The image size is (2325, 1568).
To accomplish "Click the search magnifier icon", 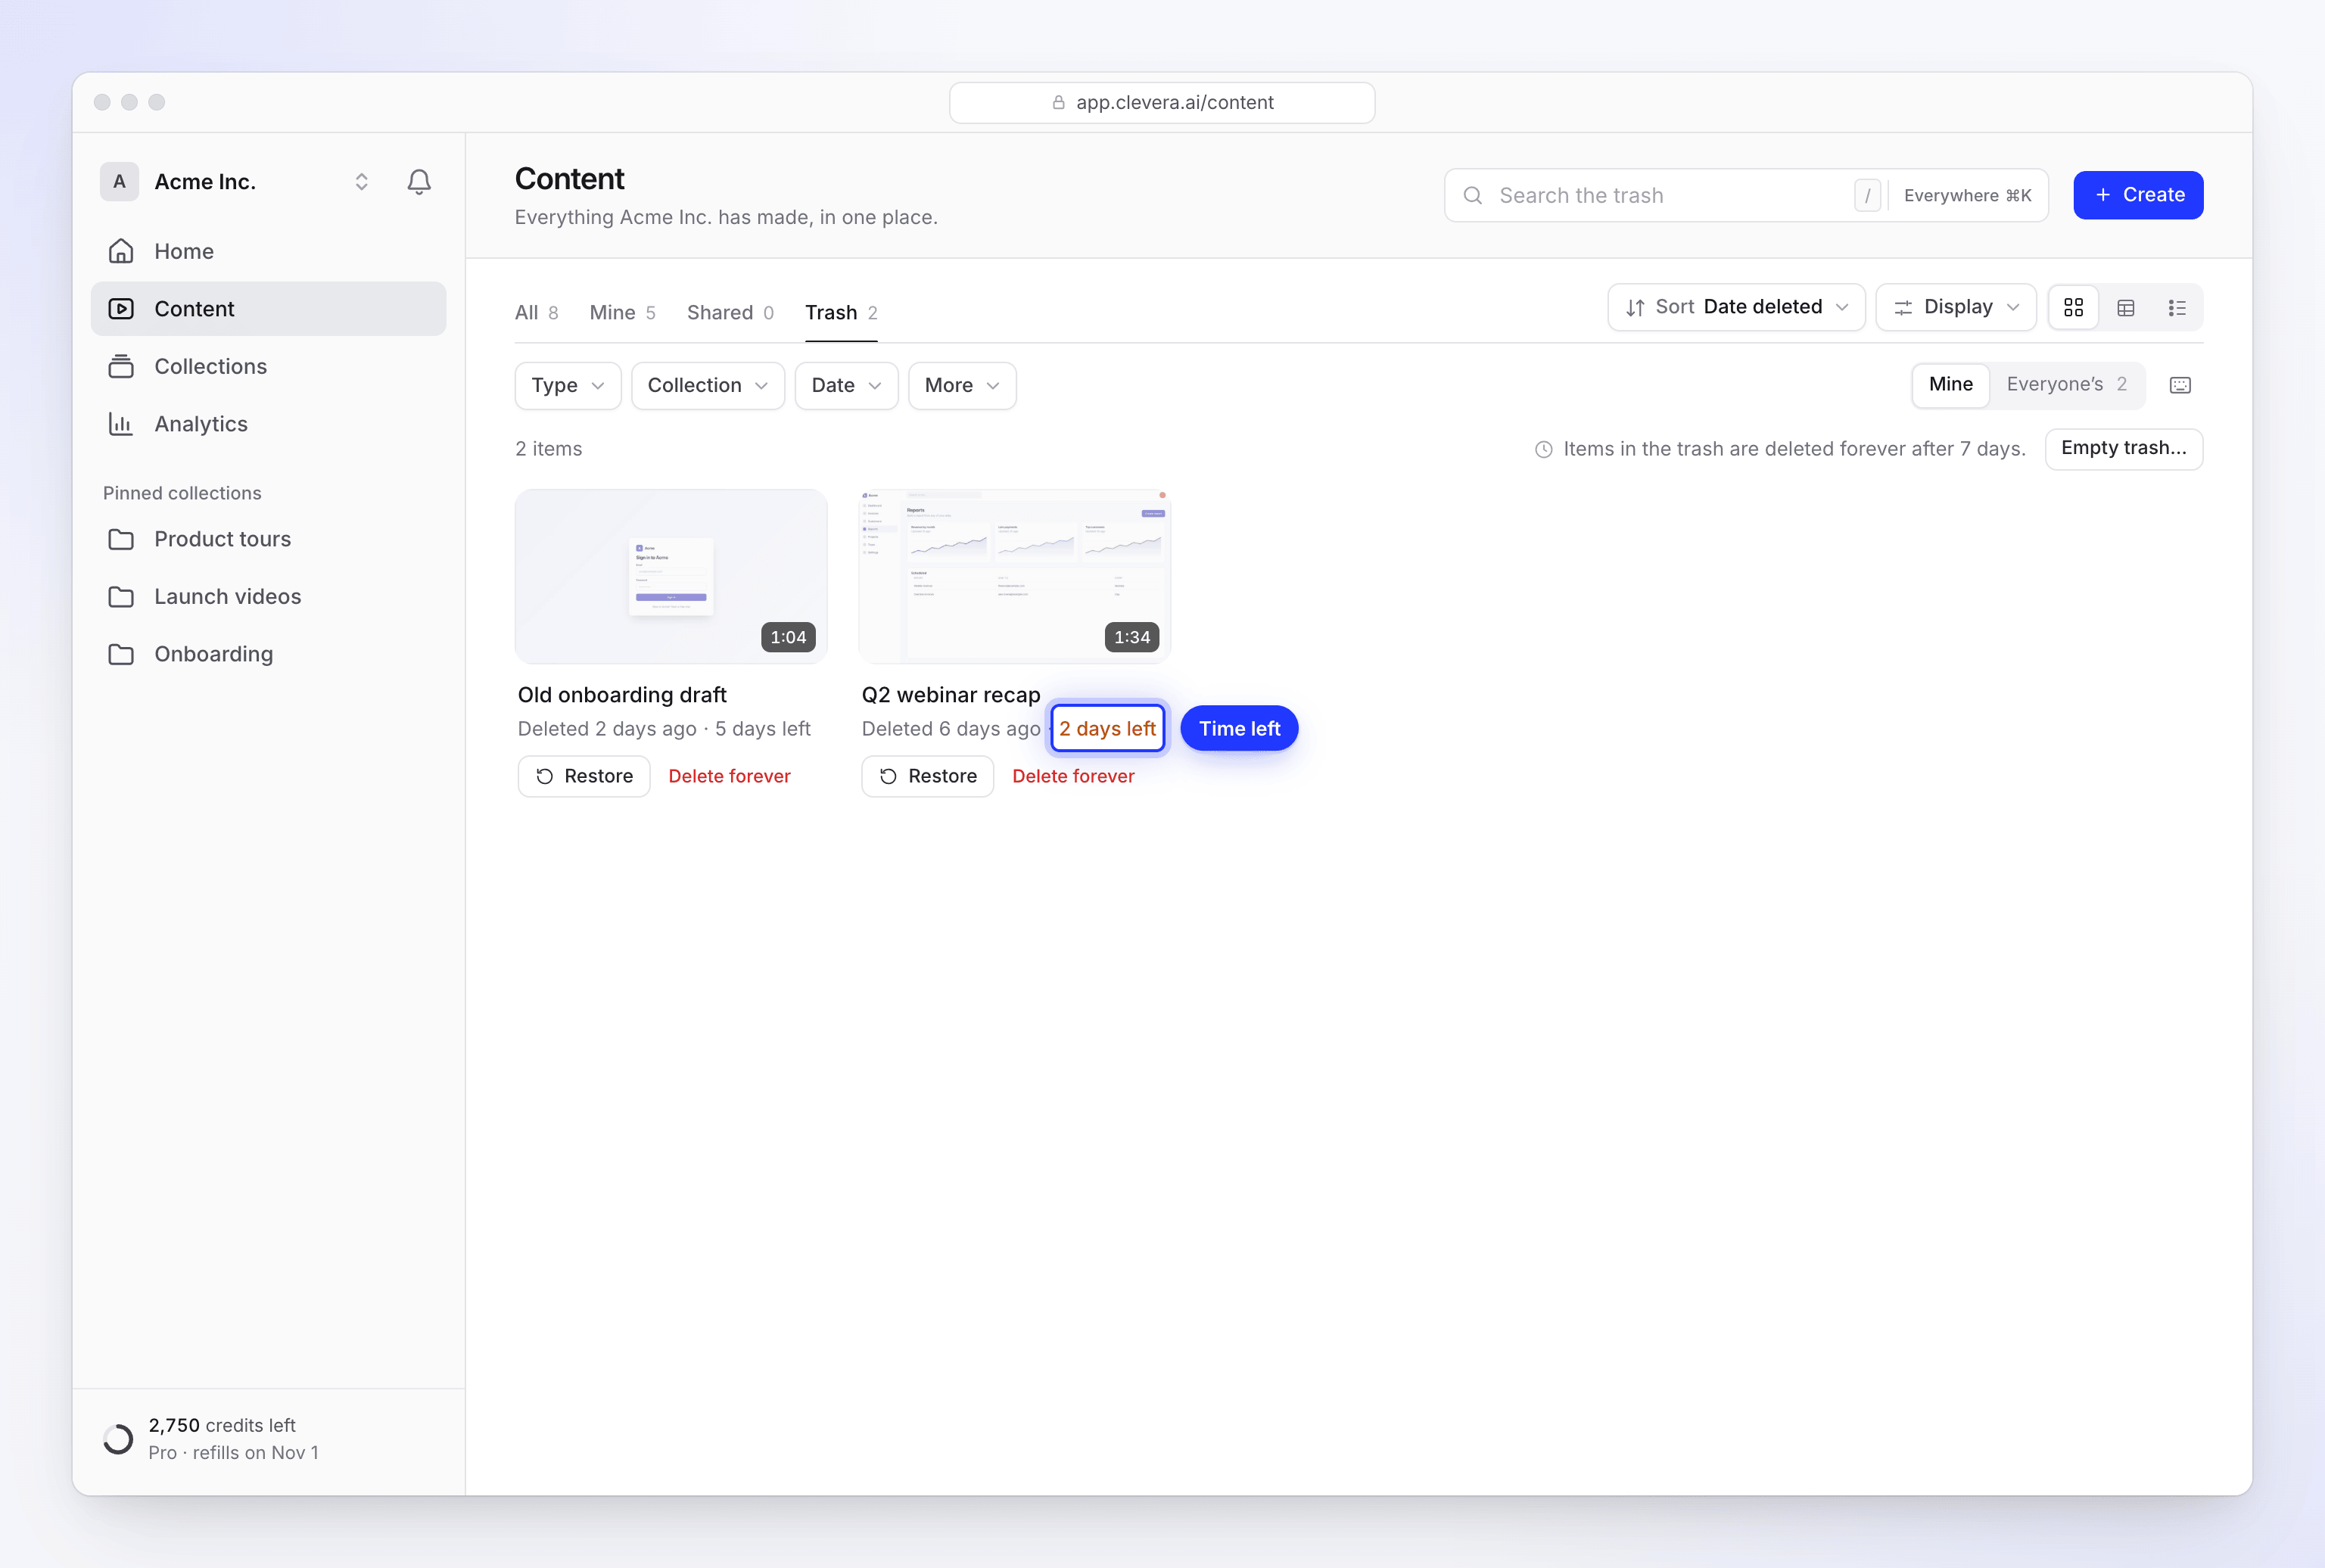I will (1473, 195).
